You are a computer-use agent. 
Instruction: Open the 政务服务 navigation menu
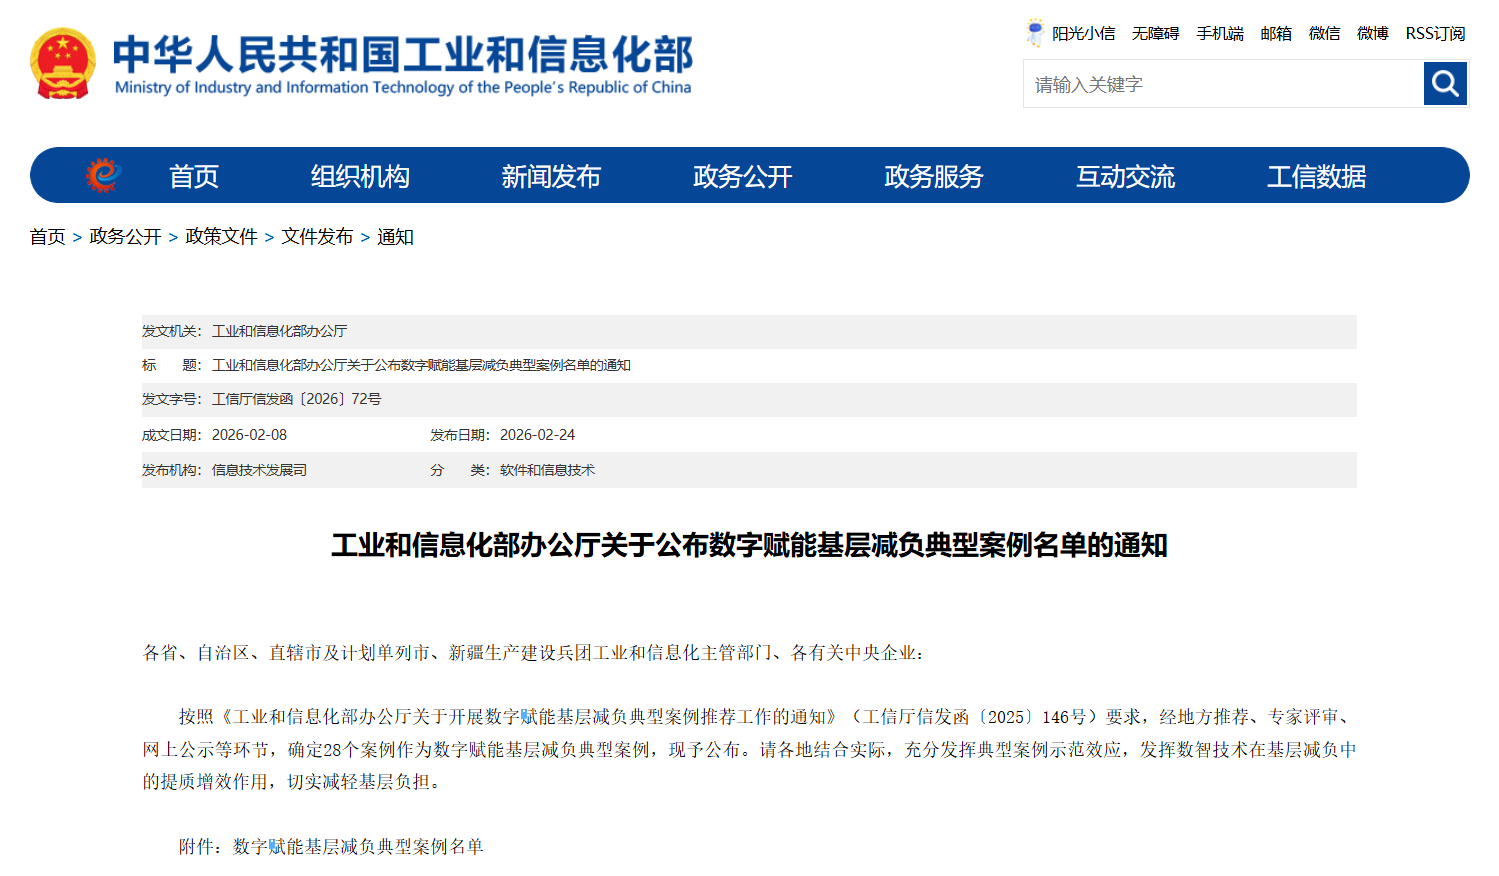932,175
